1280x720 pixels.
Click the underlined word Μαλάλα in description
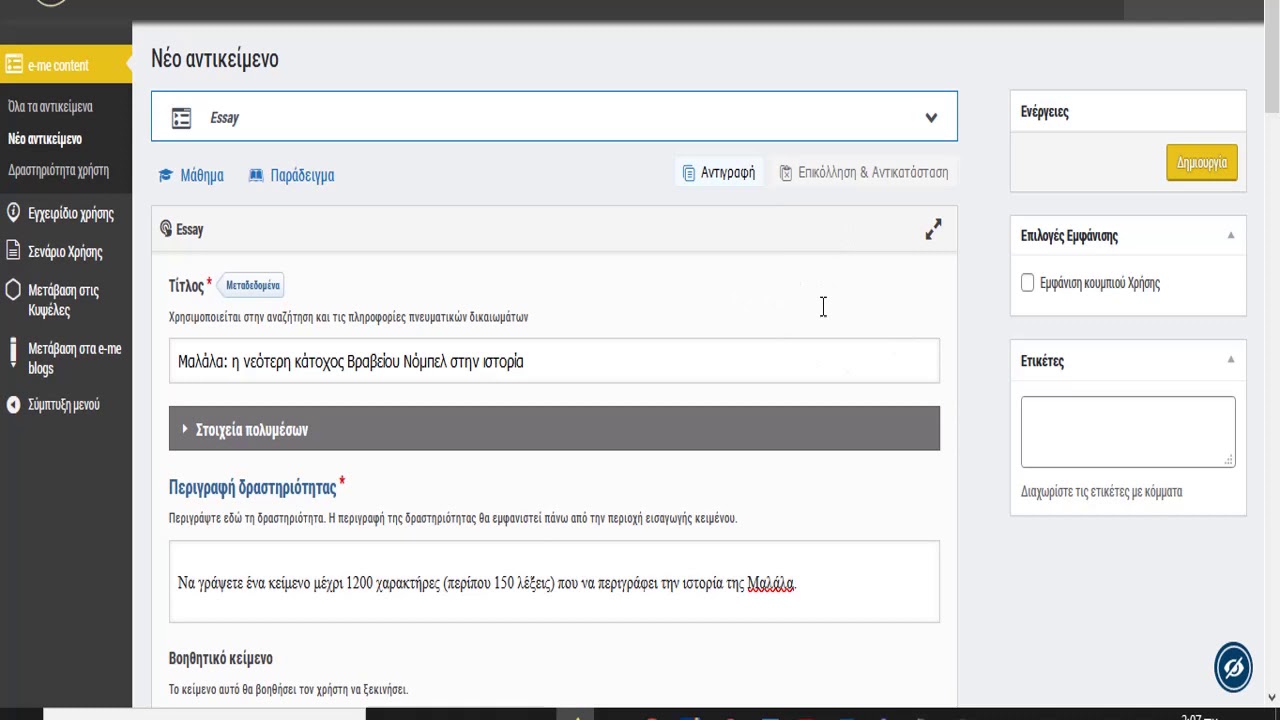coord(770,583)
